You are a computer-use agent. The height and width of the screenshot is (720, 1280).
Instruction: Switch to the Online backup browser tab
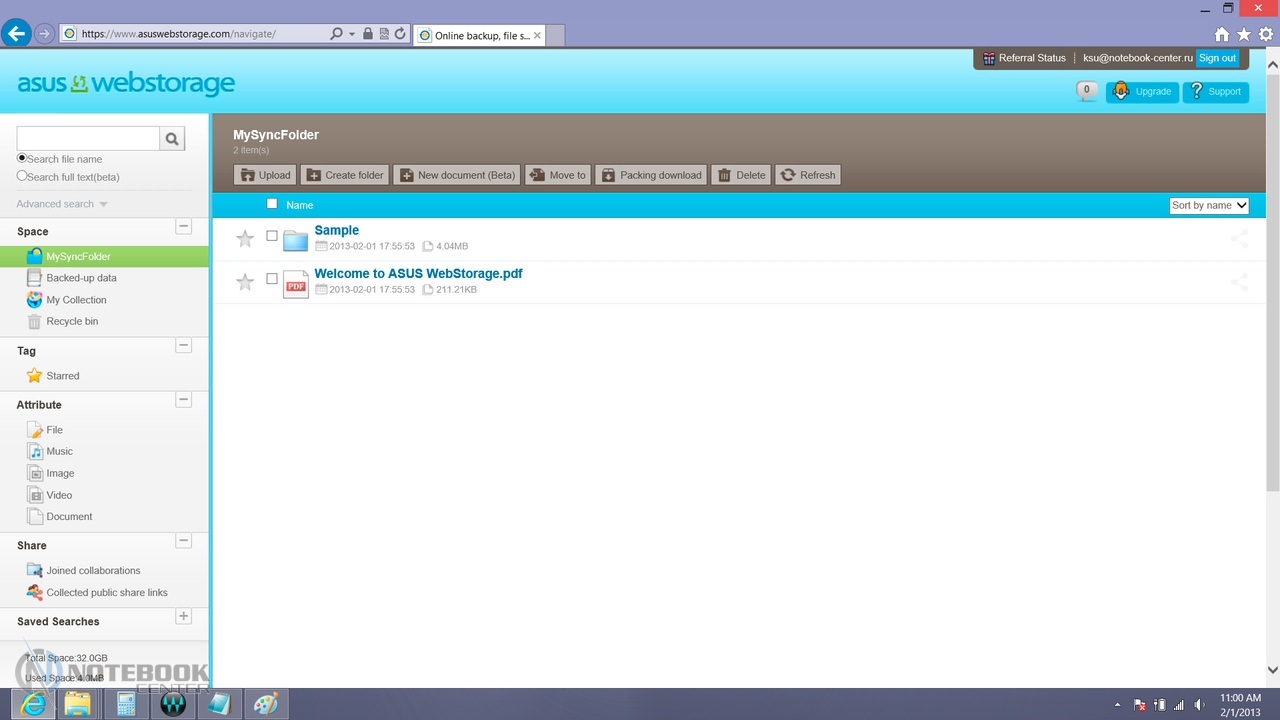click(x=480, y=35)
